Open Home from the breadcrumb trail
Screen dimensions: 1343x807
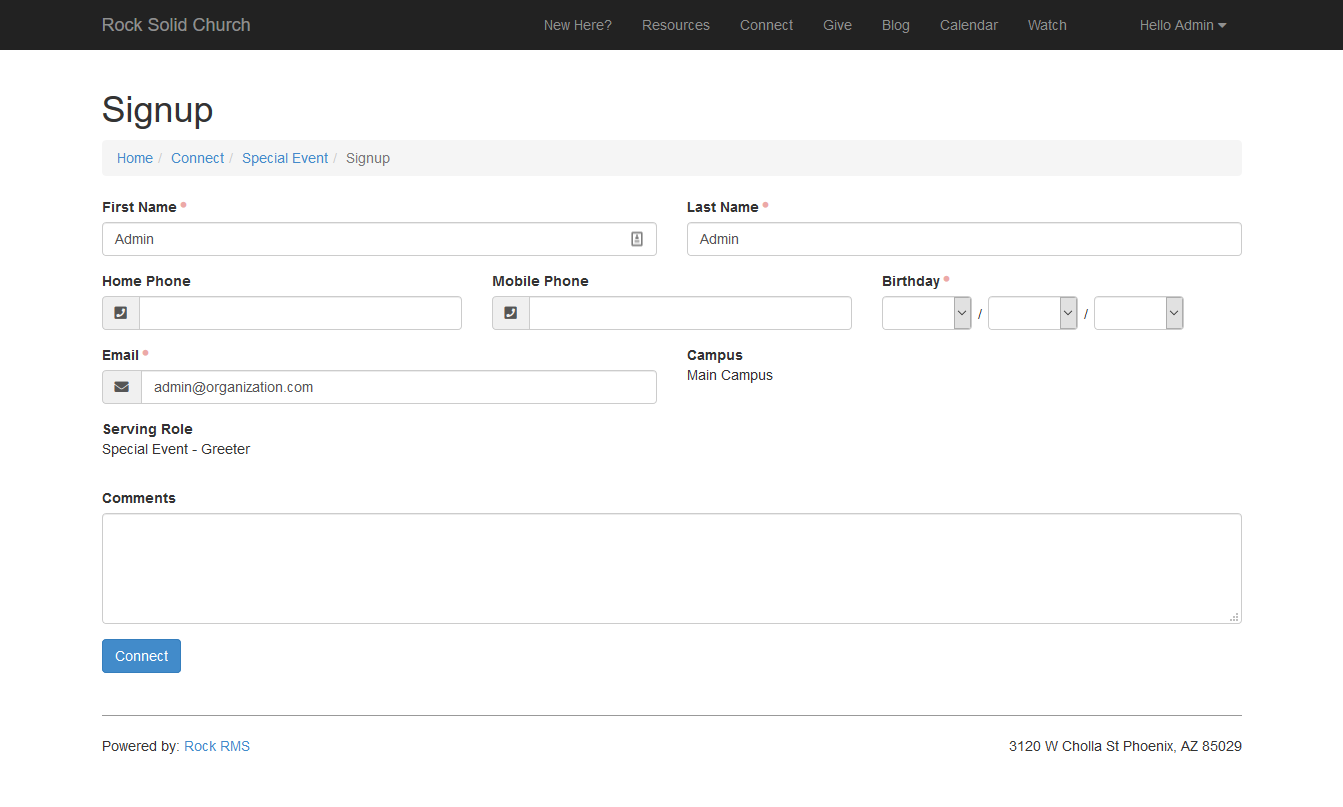click(135, 157)
